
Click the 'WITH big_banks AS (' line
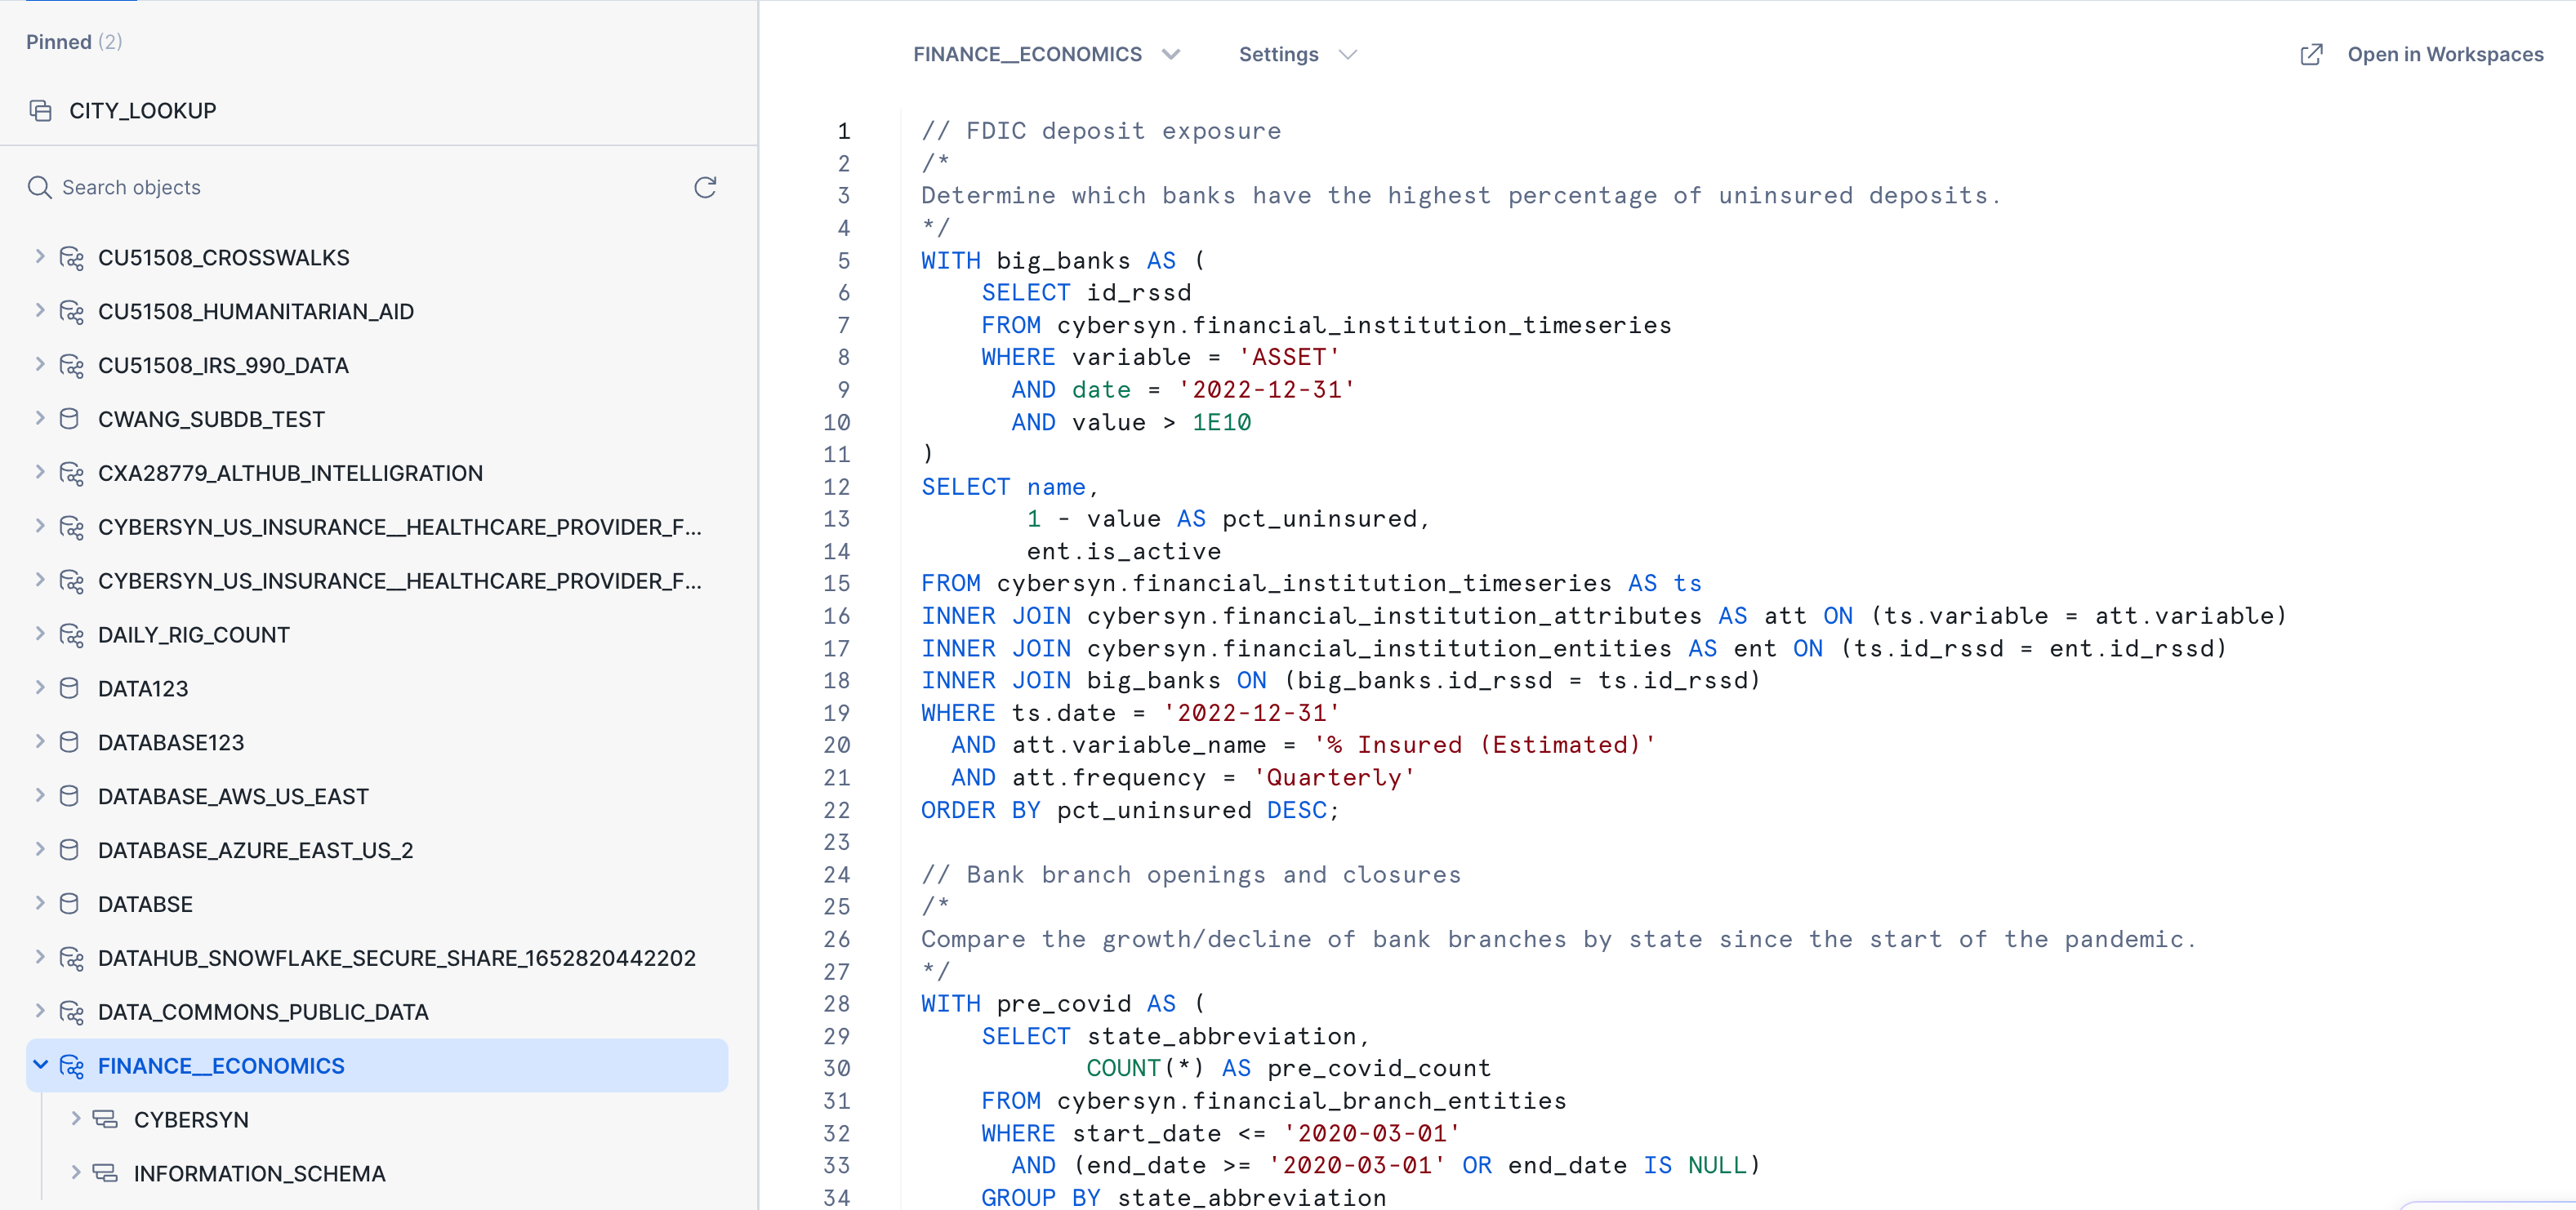point(1063,260)
